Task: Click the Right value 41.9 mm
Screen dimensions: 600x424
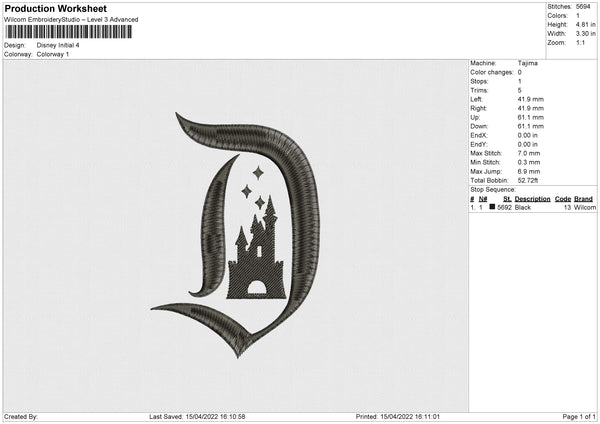Action: (x=531, y=108)
